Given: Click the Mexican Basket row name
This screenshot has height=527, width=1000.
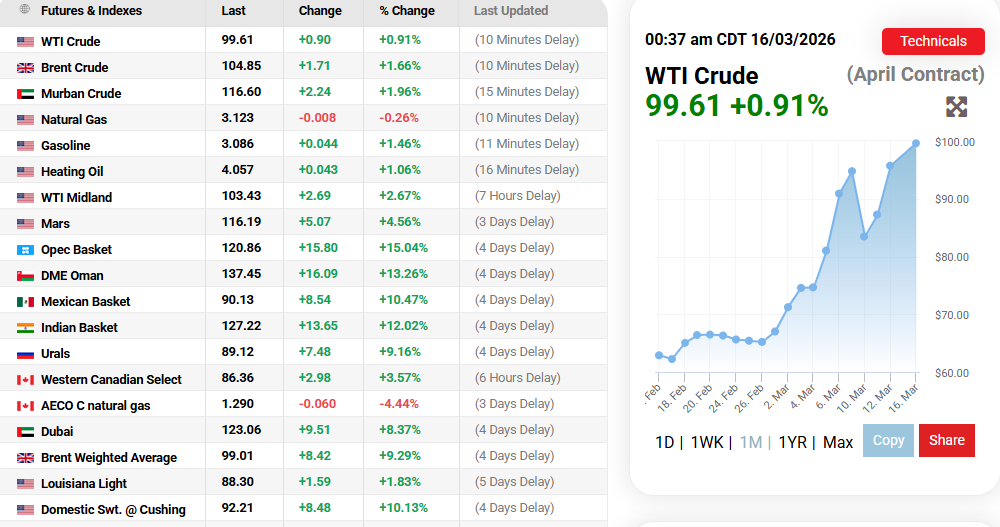Looking at the screenshot, I should 85,302.
